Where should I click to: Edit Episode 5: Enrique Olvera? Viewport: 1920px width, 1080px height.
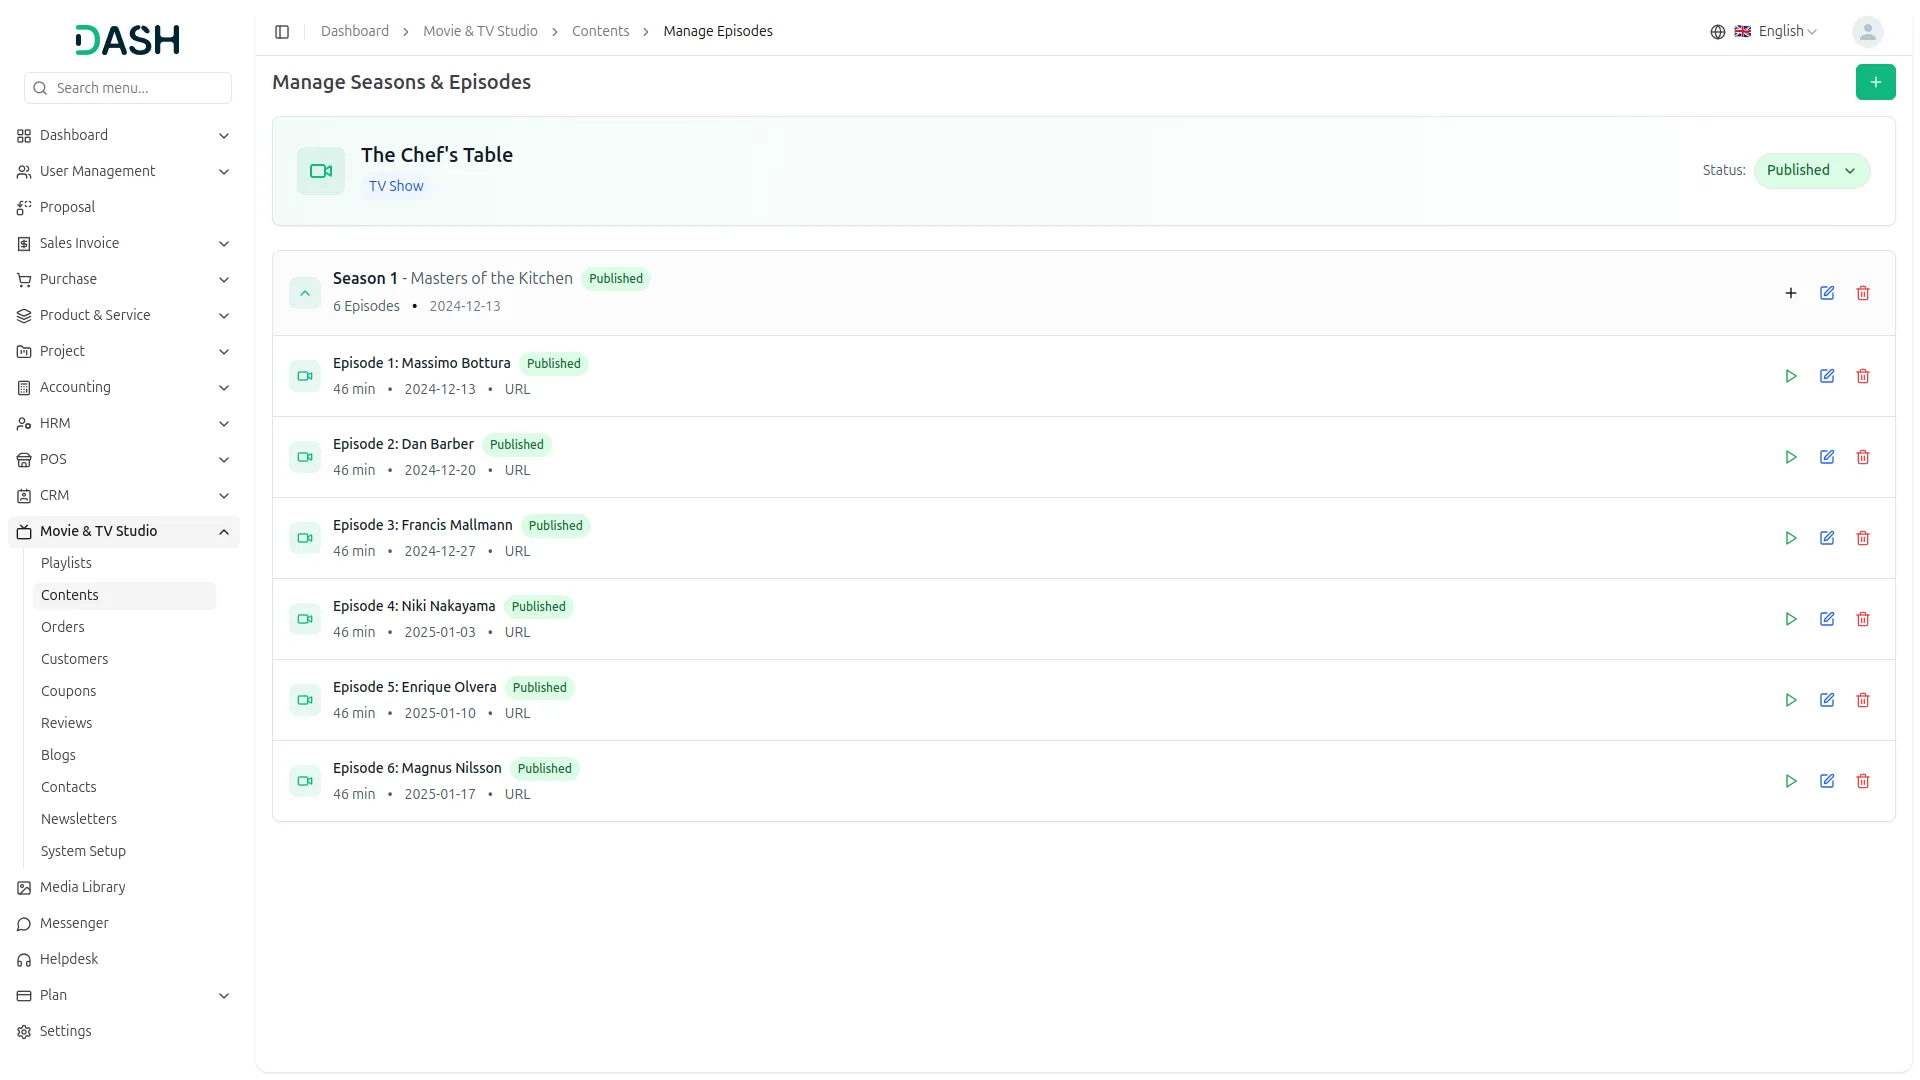[x=1827, y=700]
